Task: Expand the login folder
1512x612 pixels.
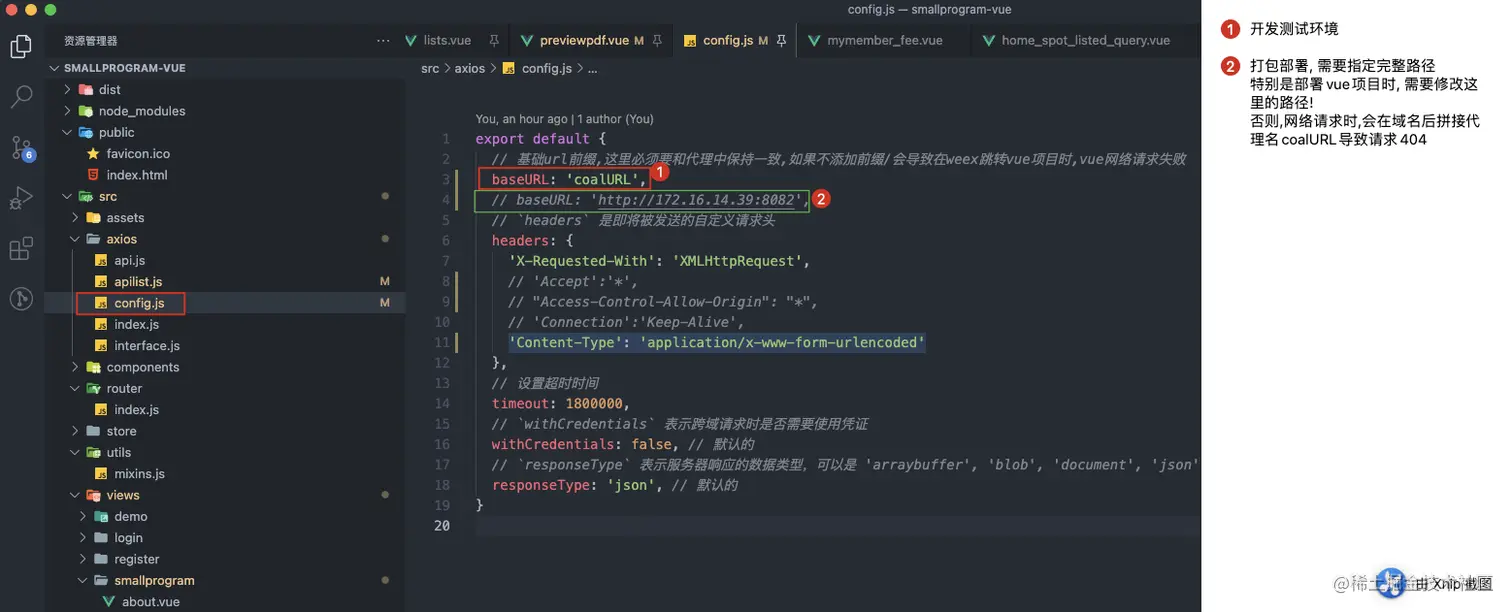Action: pyautogui.click(x=84, y=538)
